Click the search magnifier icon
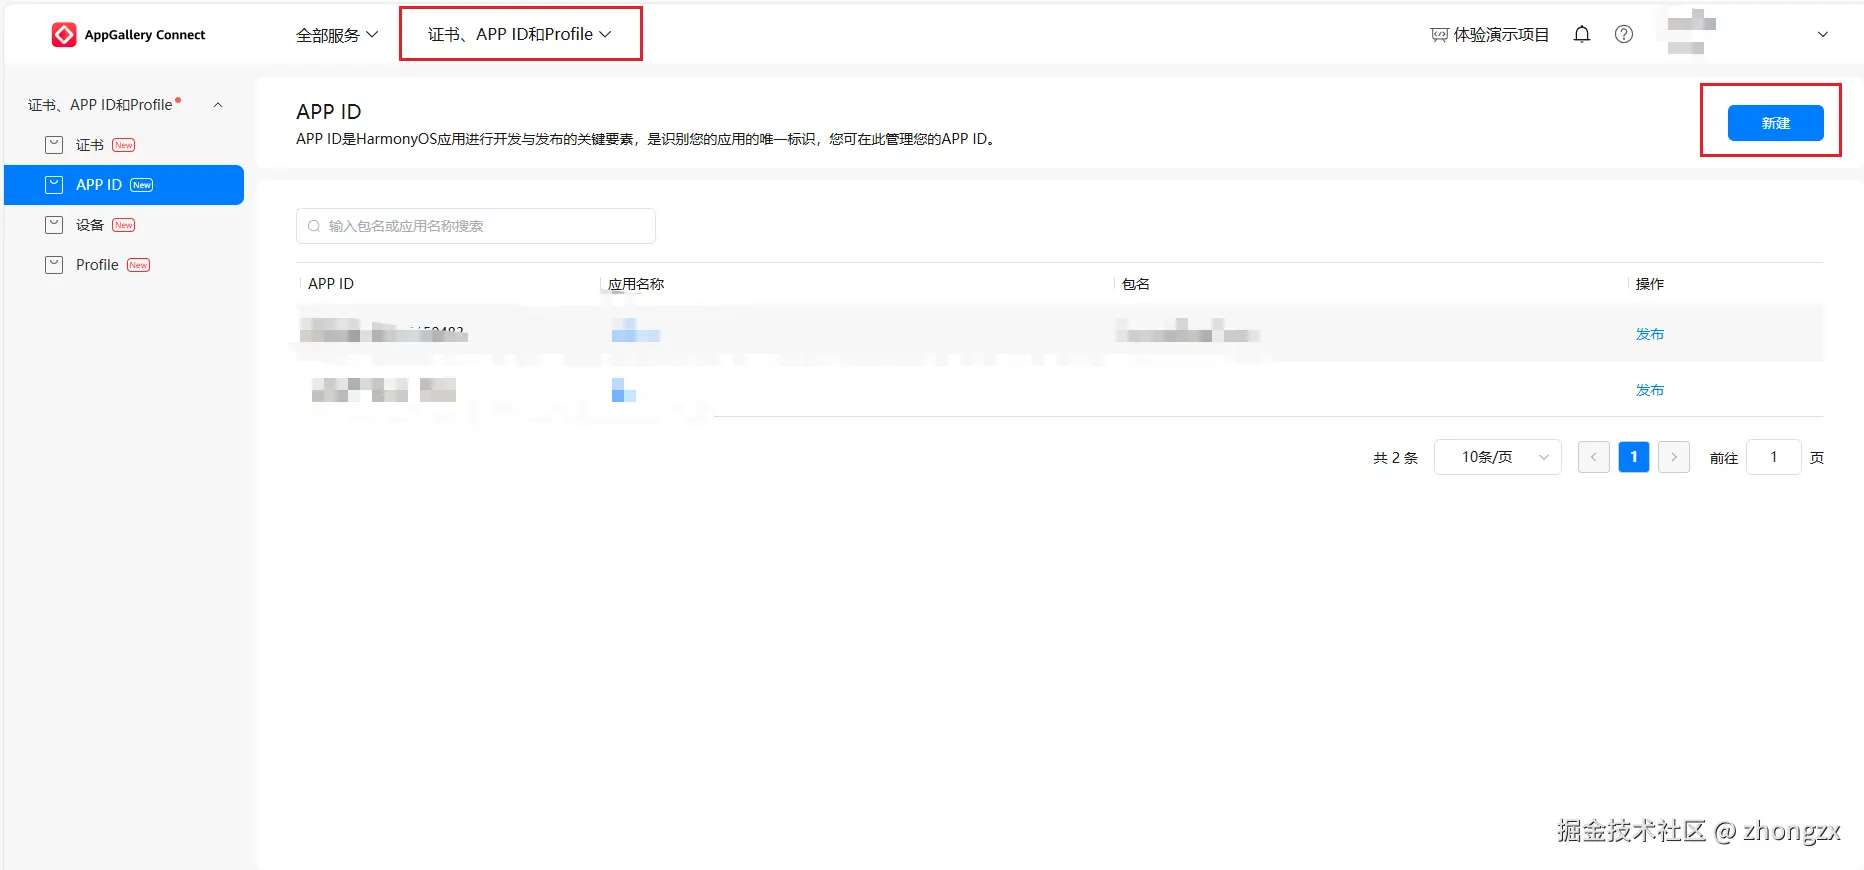 click(314, 226)
